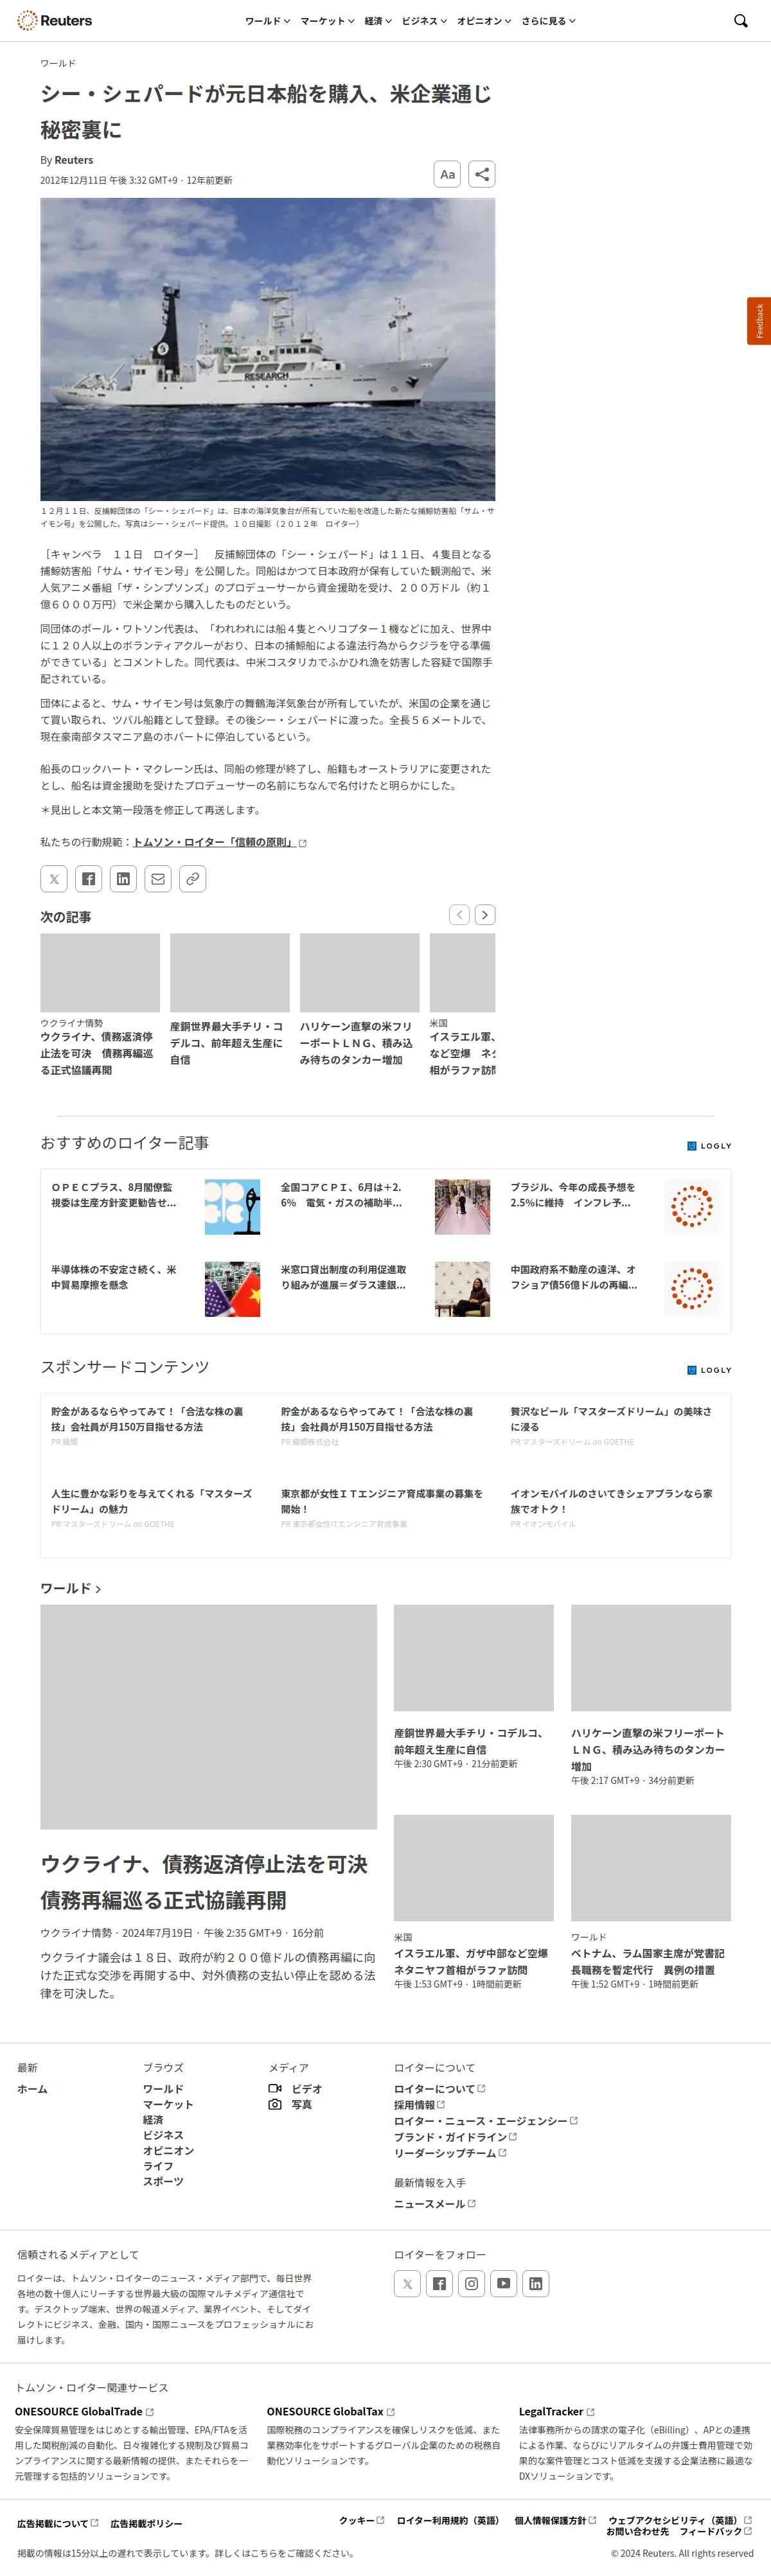Open the text size Aa button
771x2576 pixels.
point(447,174)
